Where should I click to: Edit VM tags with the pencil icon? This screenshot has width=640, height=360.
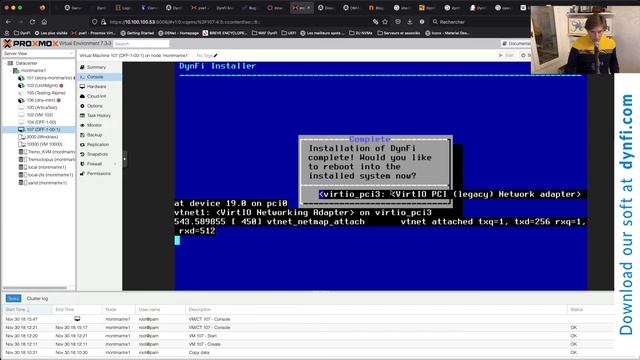point(216,56)
